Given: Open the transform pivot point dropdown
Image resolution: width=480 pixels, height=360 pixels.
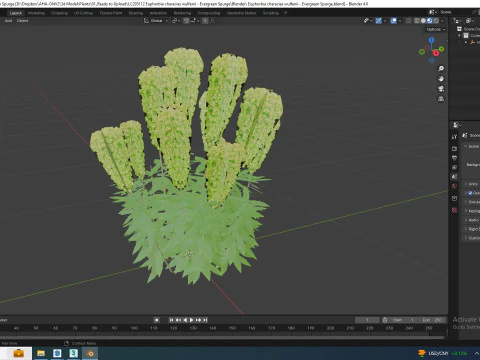Looking at the screenshot, I should tap(175, 21).
